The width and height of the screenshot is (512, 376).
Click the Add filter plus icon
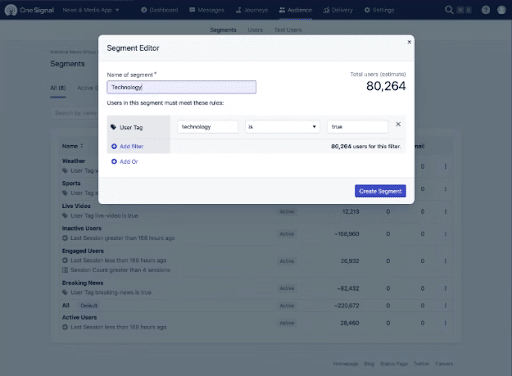tap(114, 146)
